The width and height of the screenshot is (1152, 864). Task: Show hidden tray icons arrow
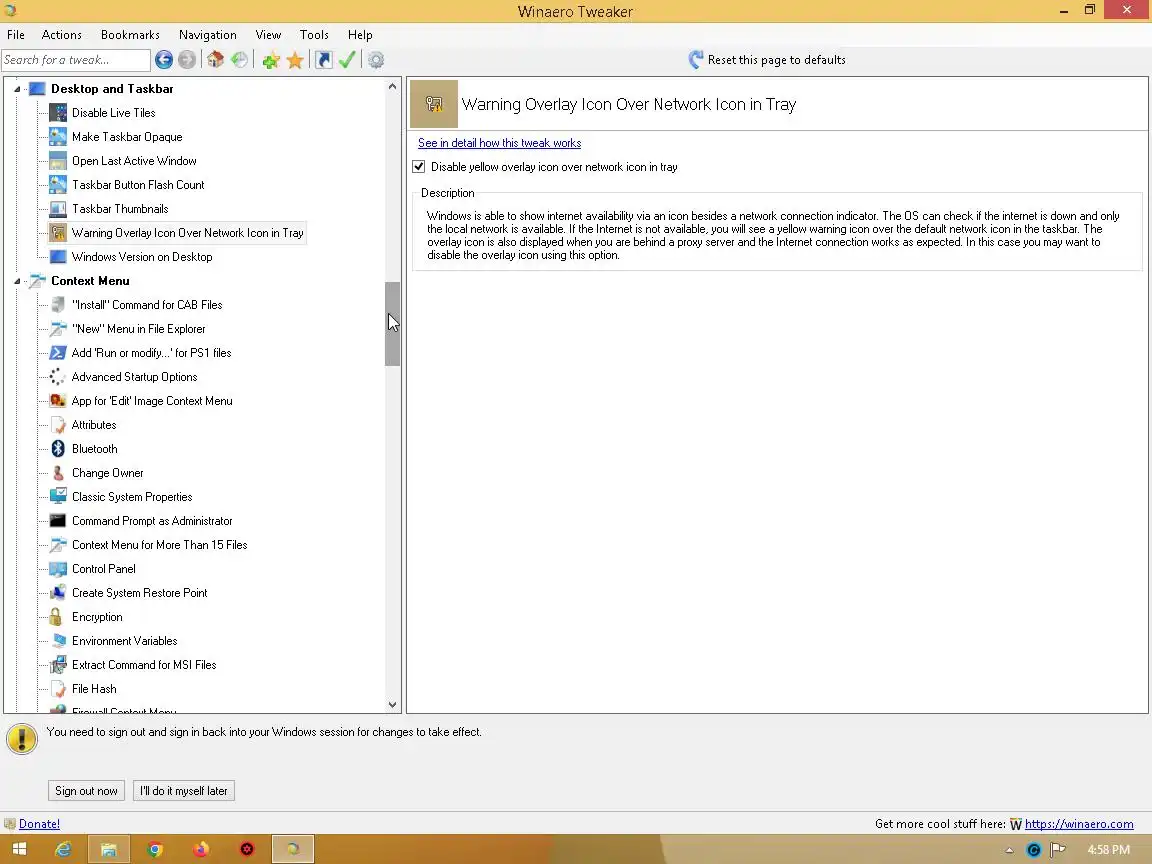1009,850
